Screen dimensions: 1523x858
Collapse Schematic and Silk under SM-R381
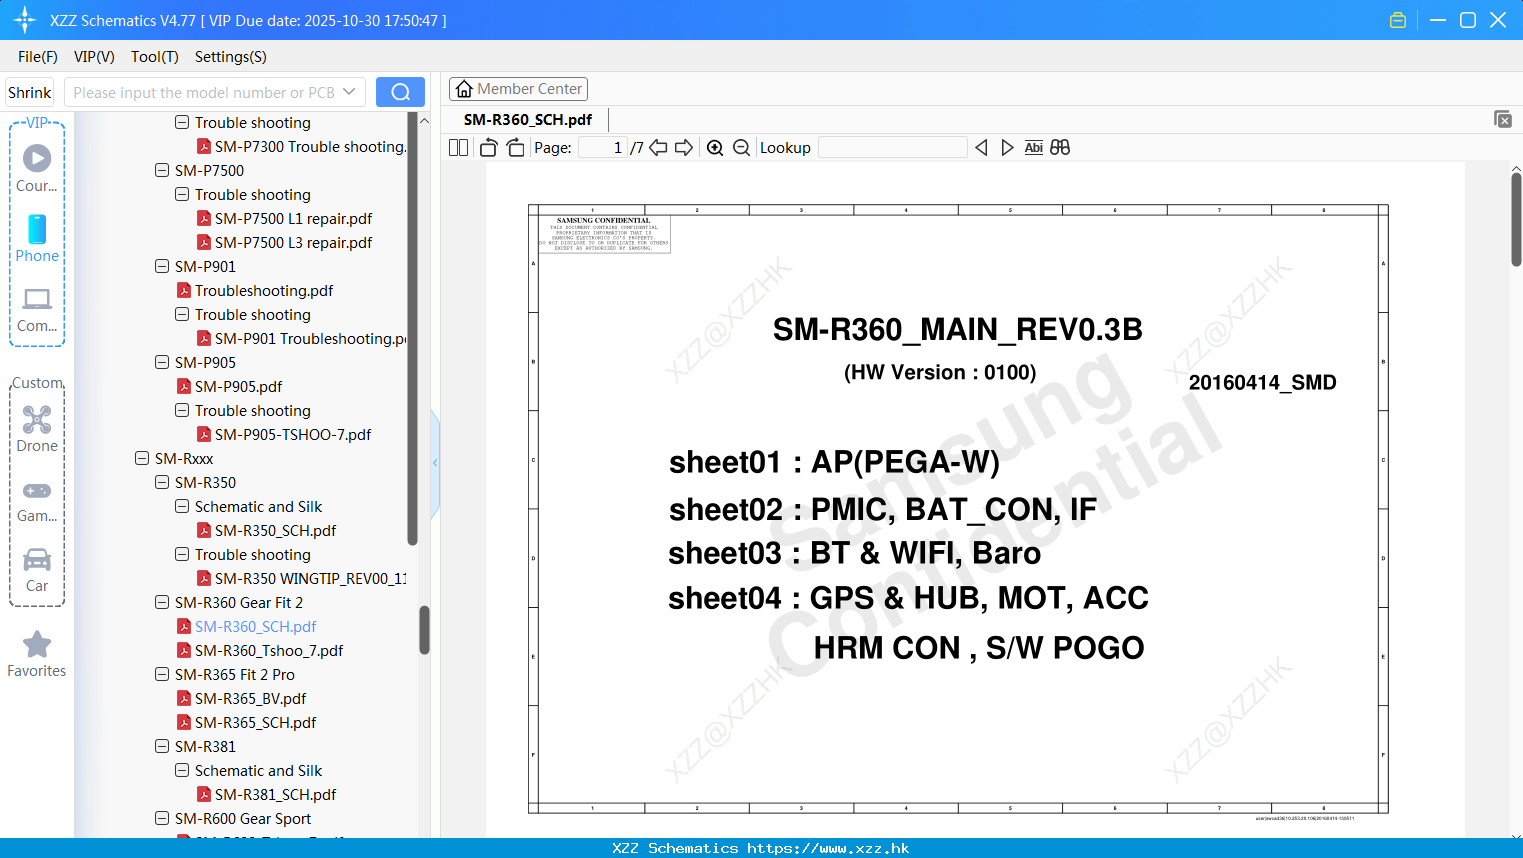pos(182,770)
